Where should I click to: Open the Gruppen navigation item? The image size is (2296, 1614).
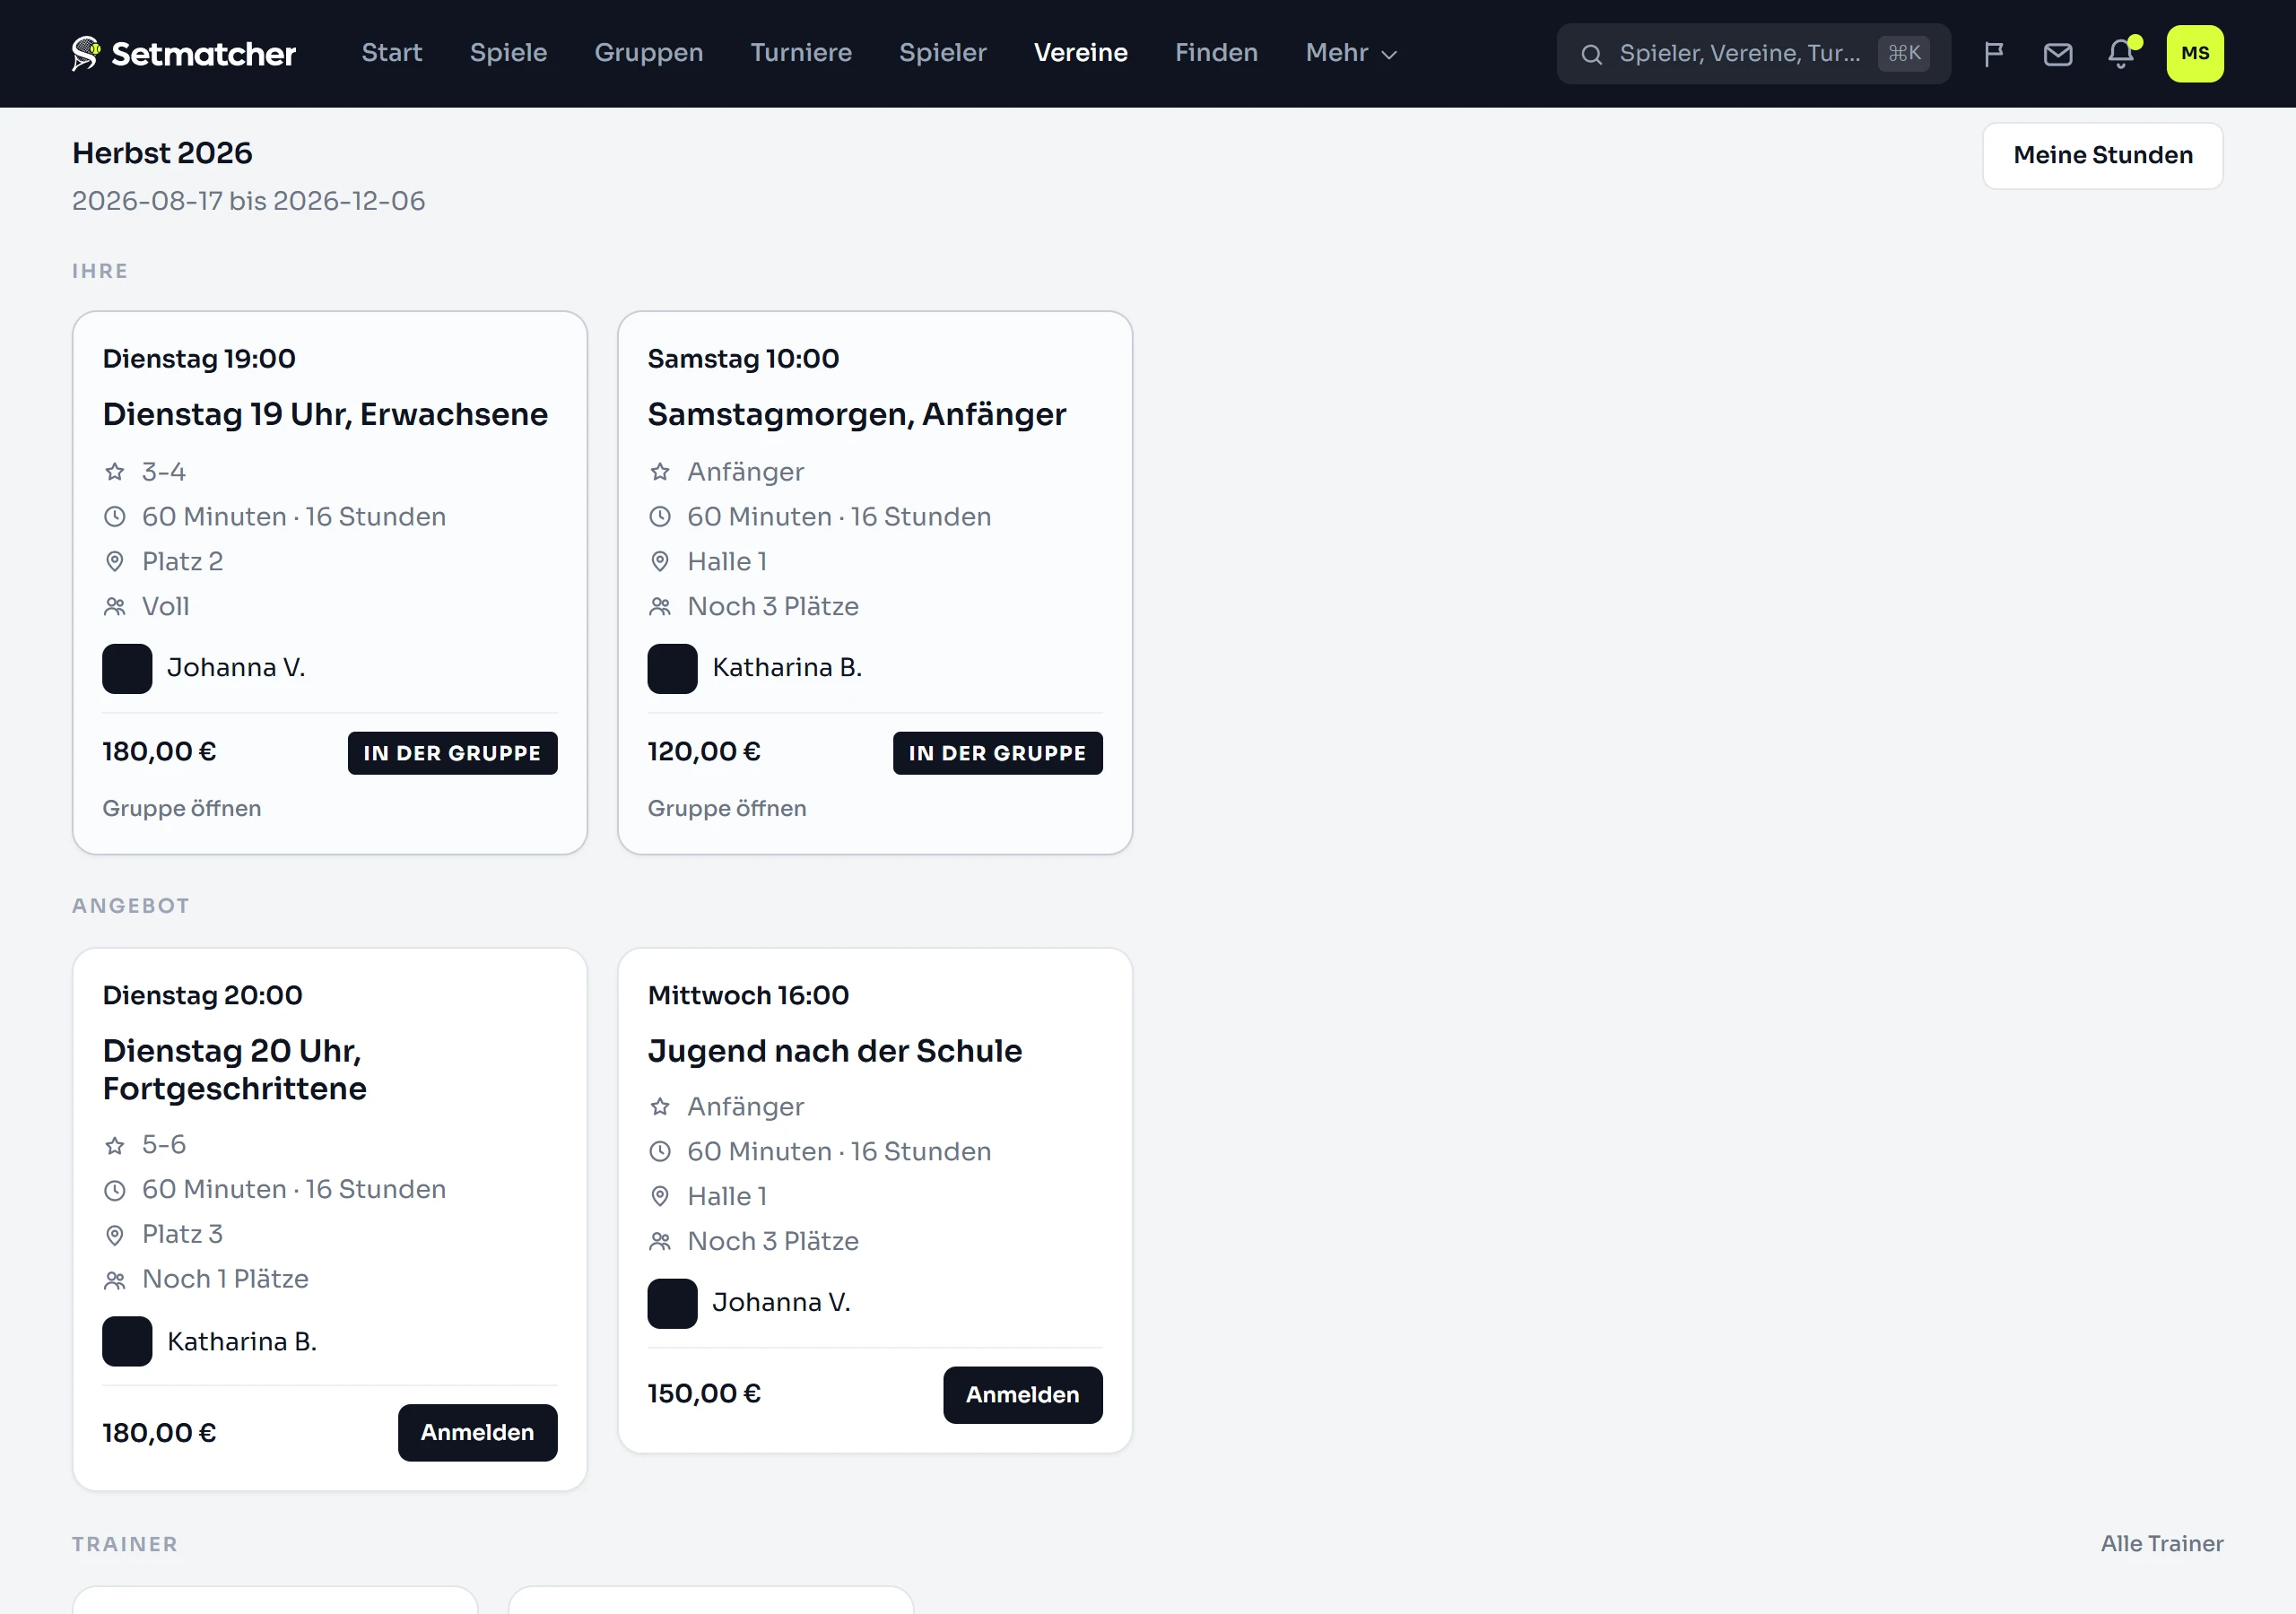pos(649,53)
